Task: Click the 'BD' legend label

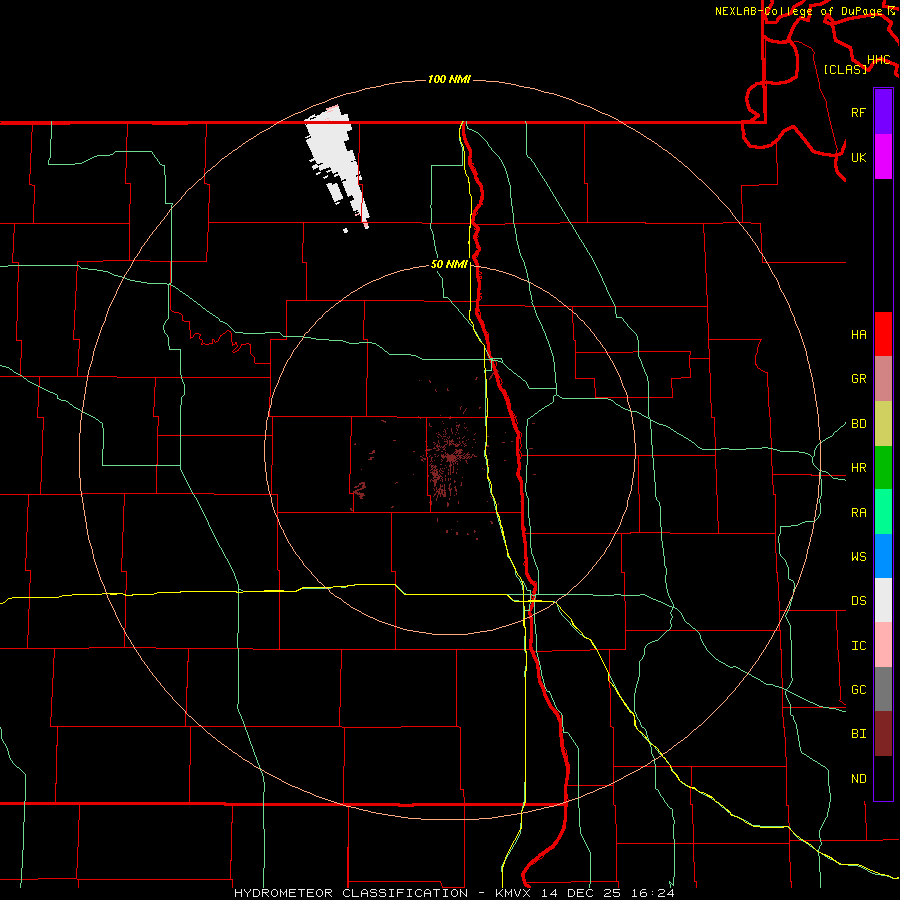Action: pos(858,424)
